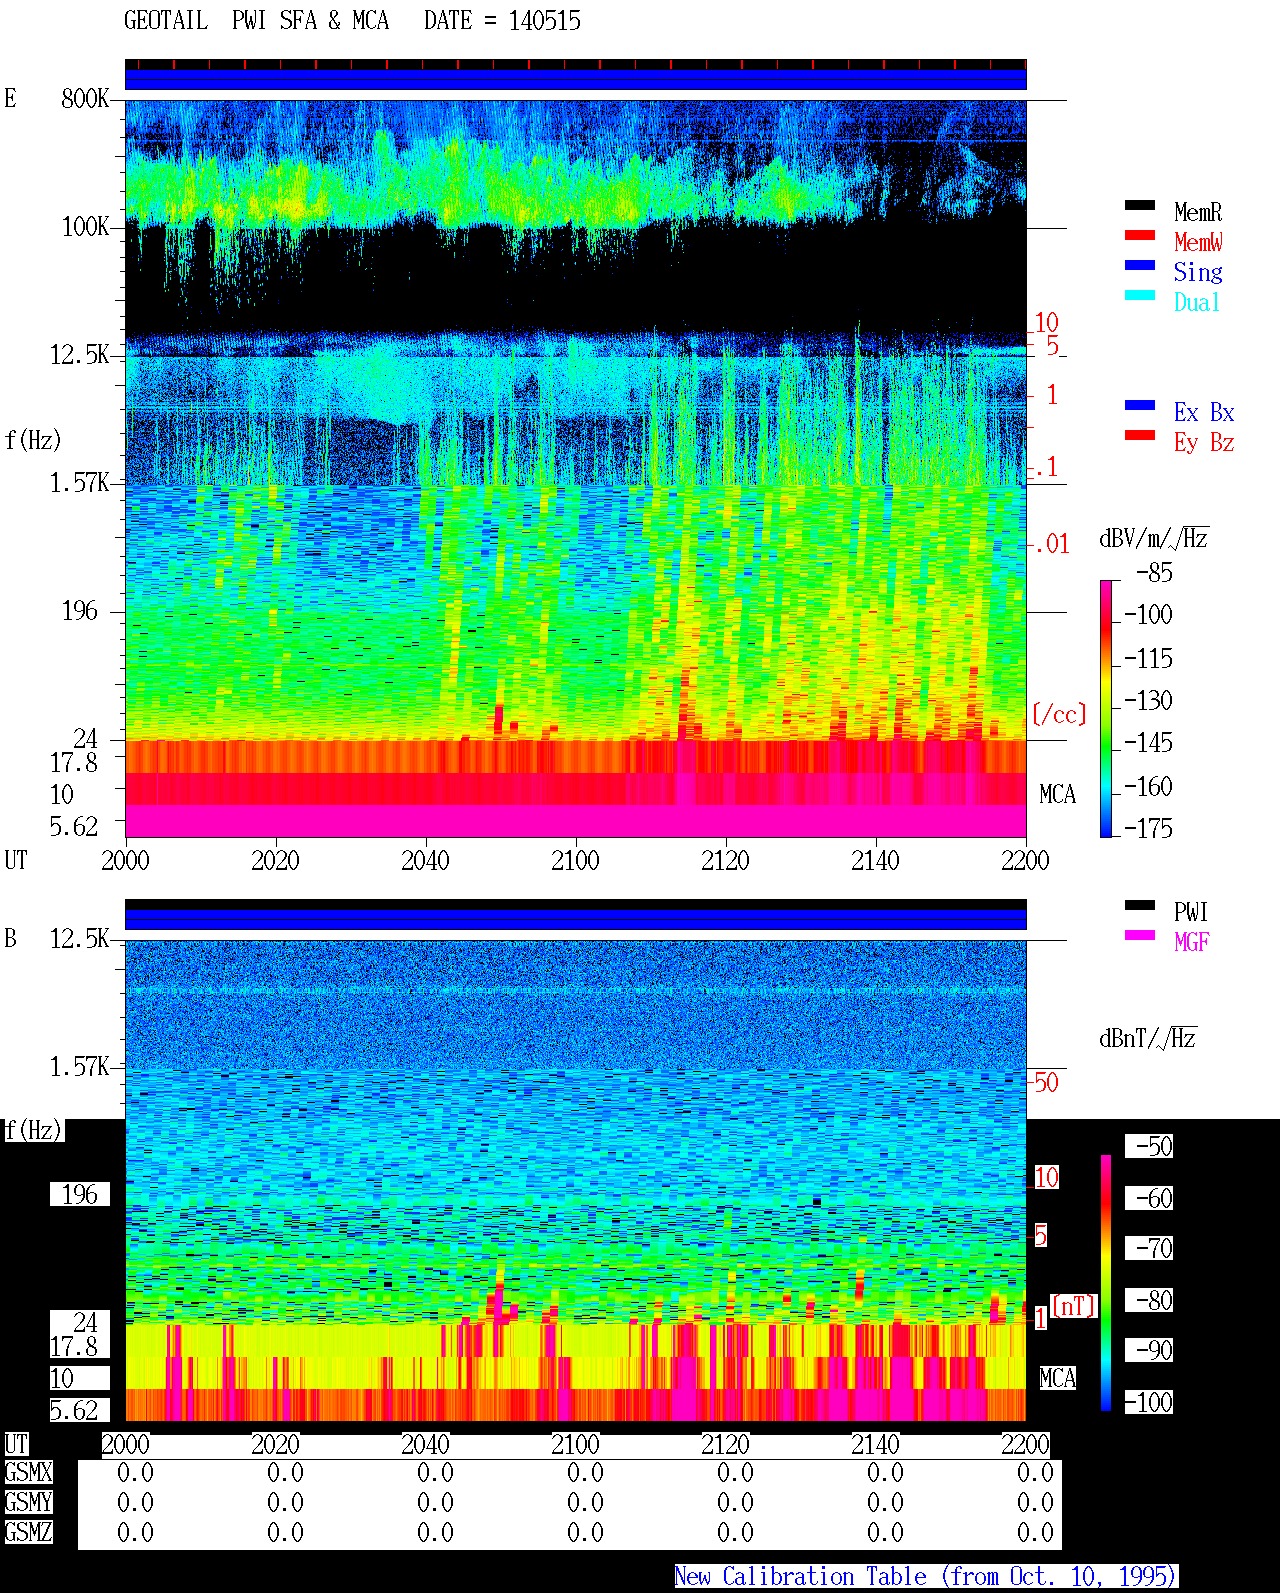Select the cyan Dual legend swatch
1280x1593 pixels.
pyautogui.click(x=1140, y=295)
